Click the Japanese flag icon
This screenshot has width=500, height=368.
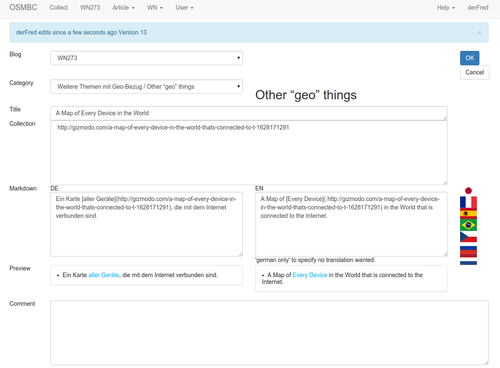pos(468,191)
